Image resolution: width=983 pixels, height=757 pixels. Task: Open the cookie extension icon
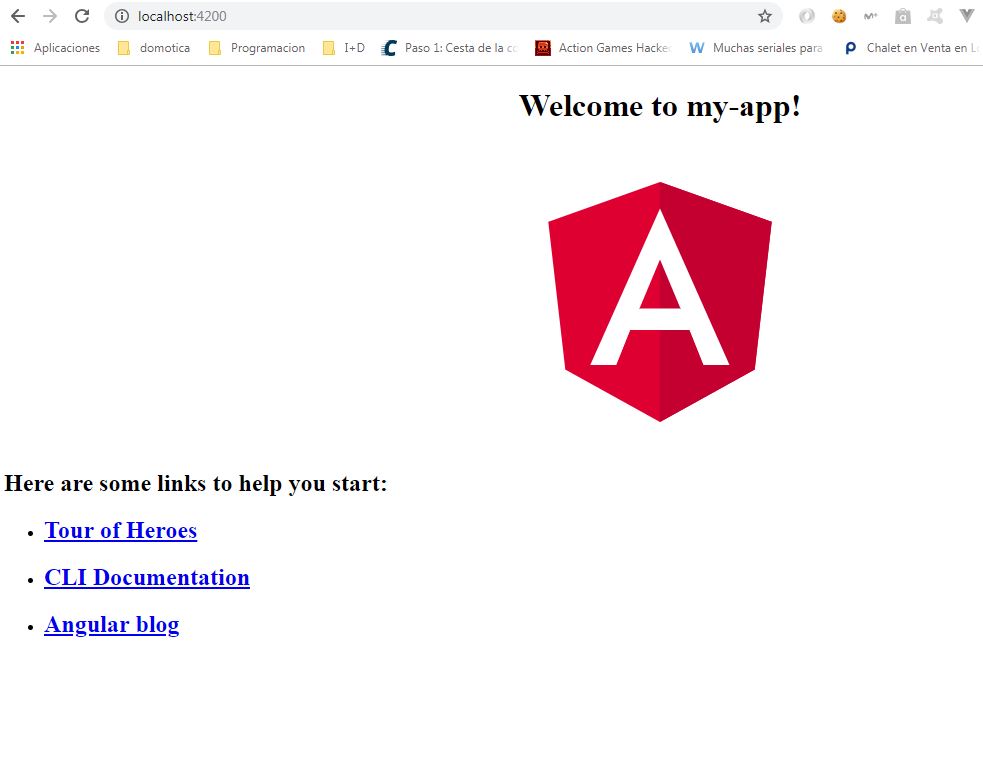coord(839,16)
